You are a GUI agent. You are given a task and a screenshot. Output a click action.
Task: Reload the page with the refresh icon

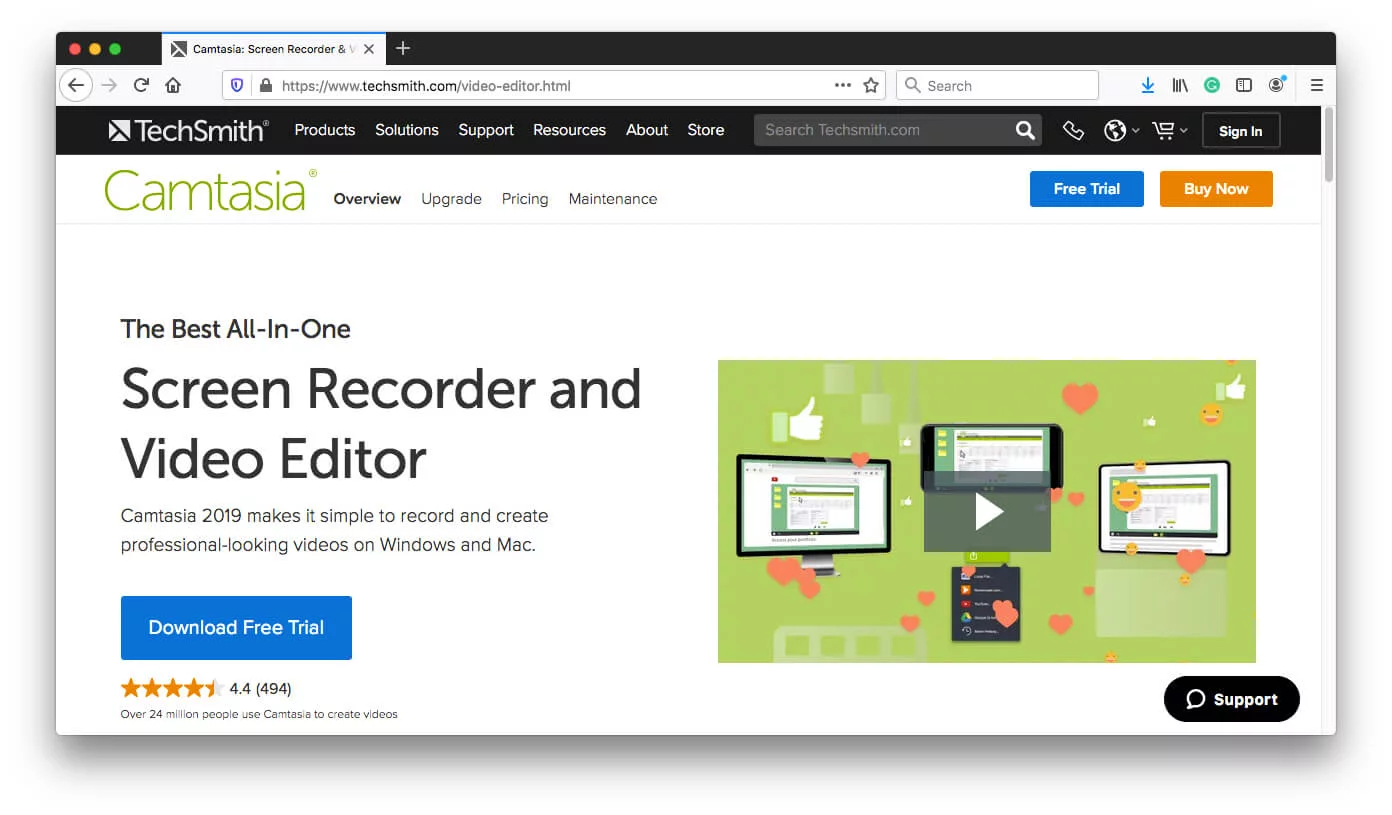pyautogui.click(x=142, y=85)
